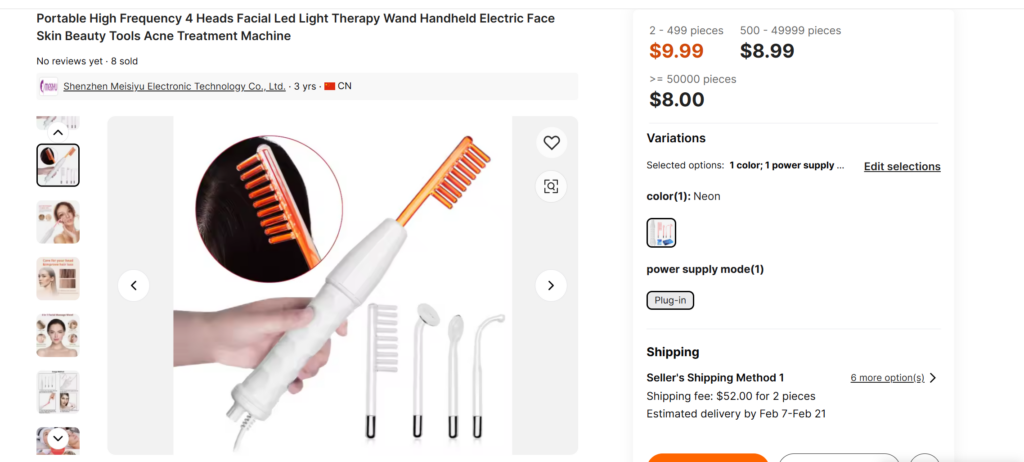Image resolution: width=1024 pixels, height=462 pixels.
Task: Click the Meisiyu supplier logo icon
Action: tap(49, 87)
